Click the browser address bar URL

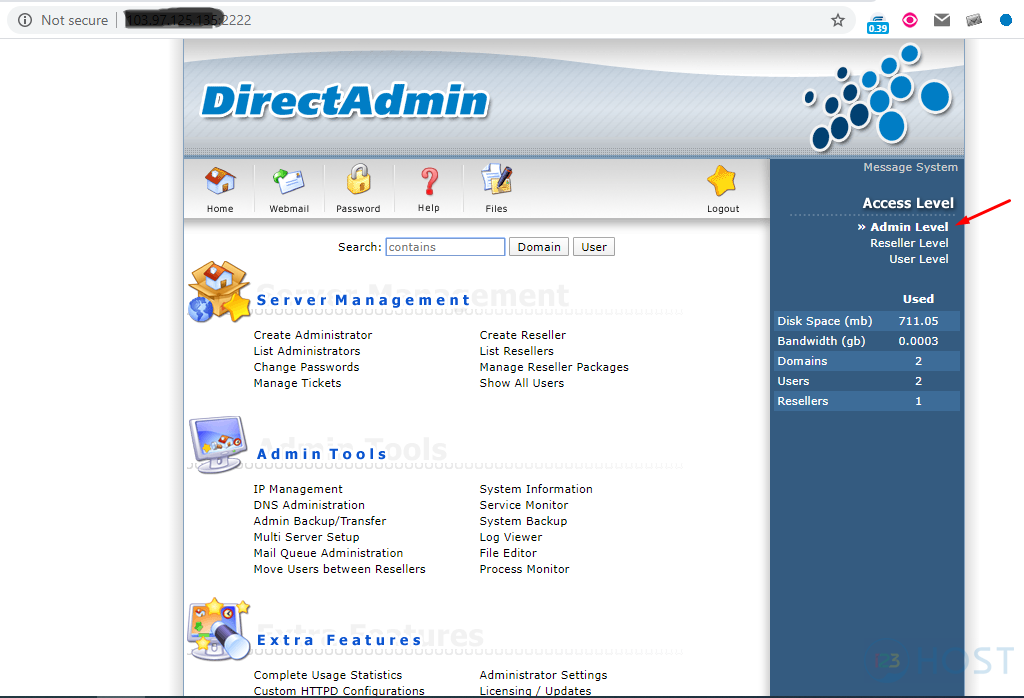click(189, 20)
